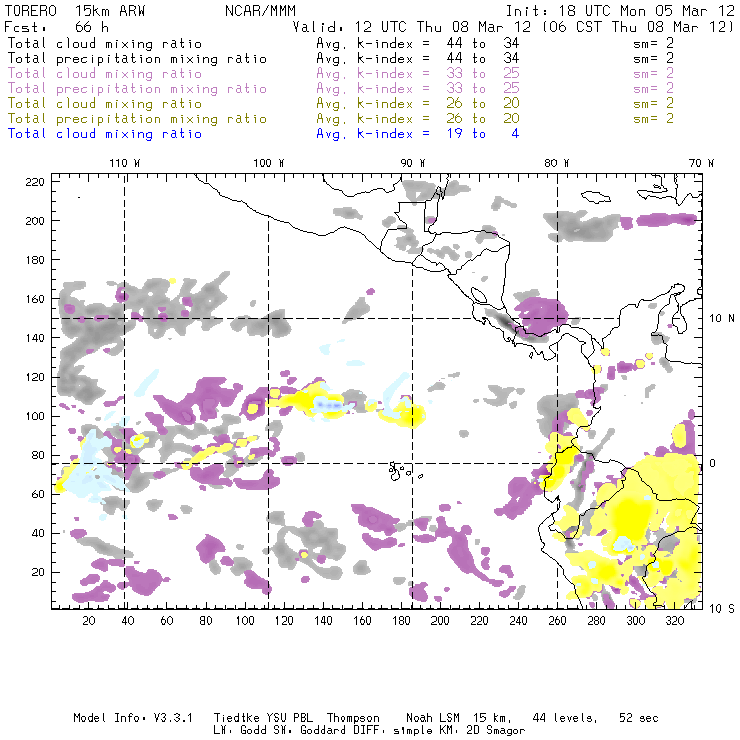Click the 'TORERO 15km ARW' title text
740x740 pixels.
tap(75, 11)
